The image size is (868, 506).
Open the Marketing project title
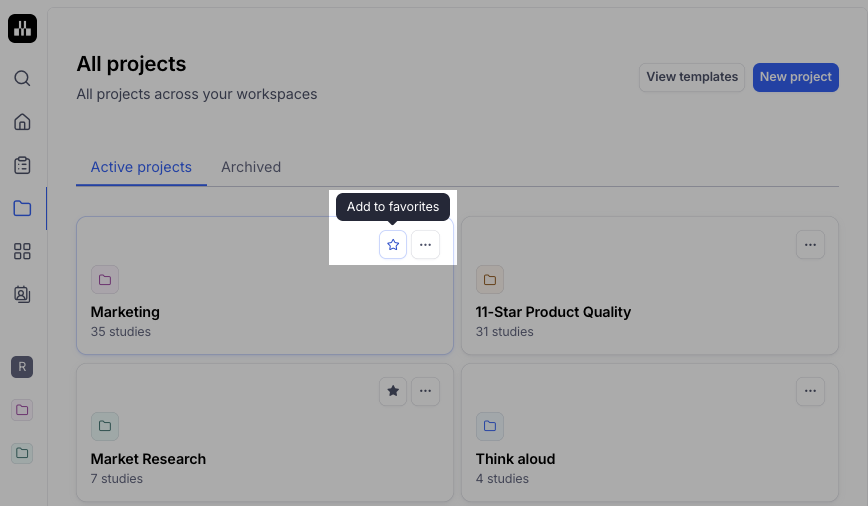point(125,312)
